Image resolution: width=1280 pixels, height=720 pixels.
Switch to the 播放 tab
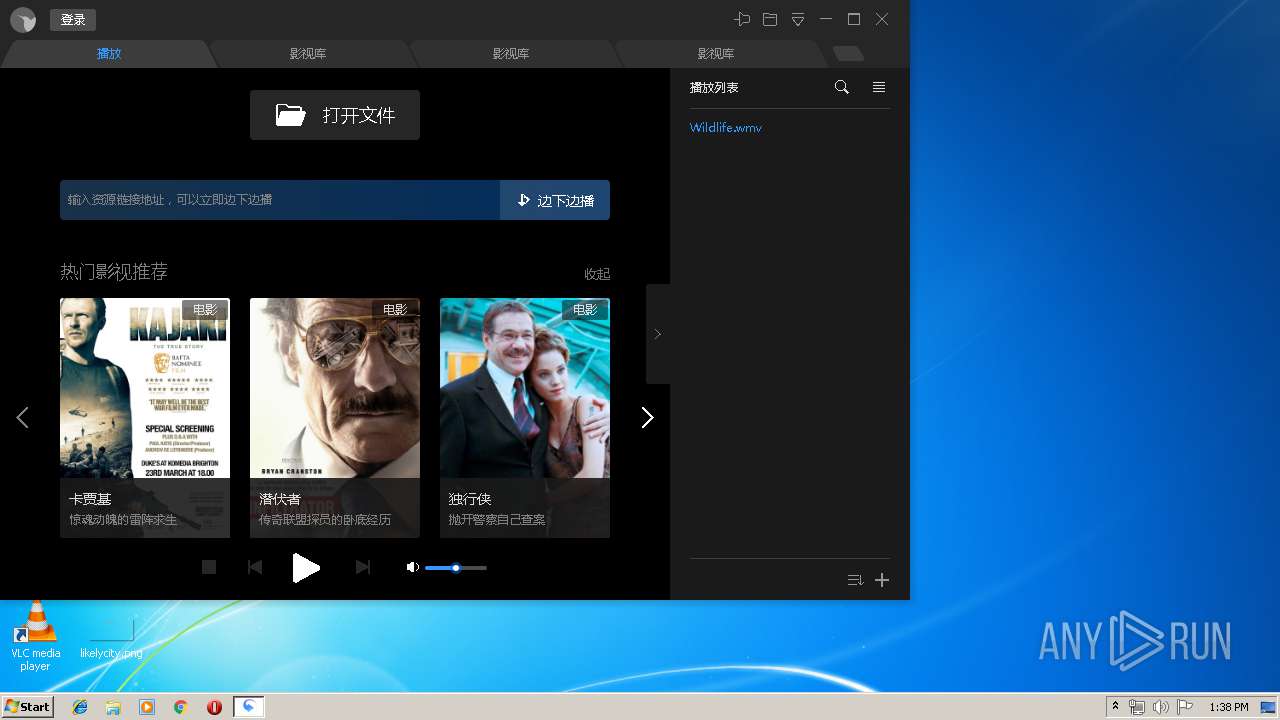click(x=109, y=54)
